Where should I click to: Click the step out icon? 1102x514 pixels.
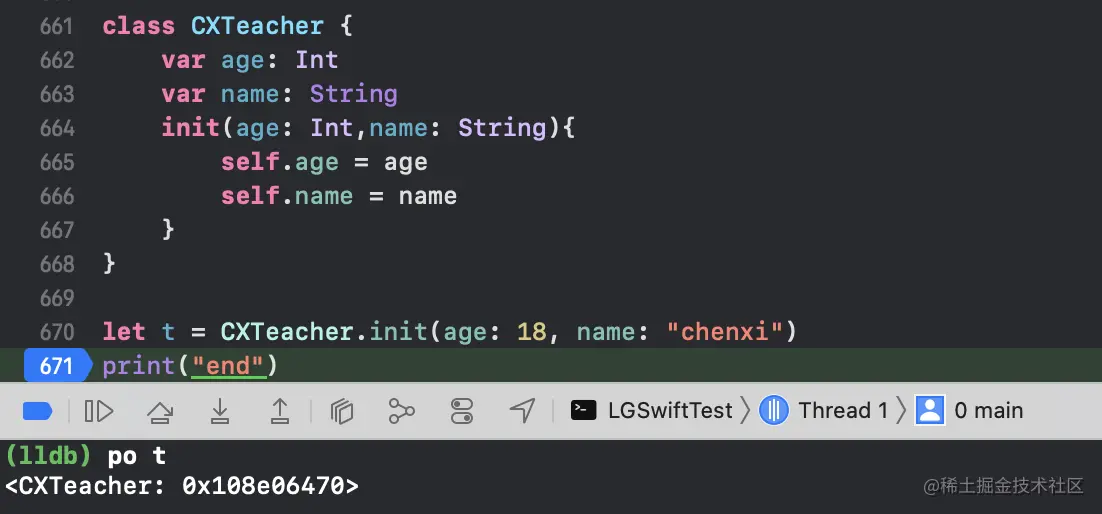(281, 411)
